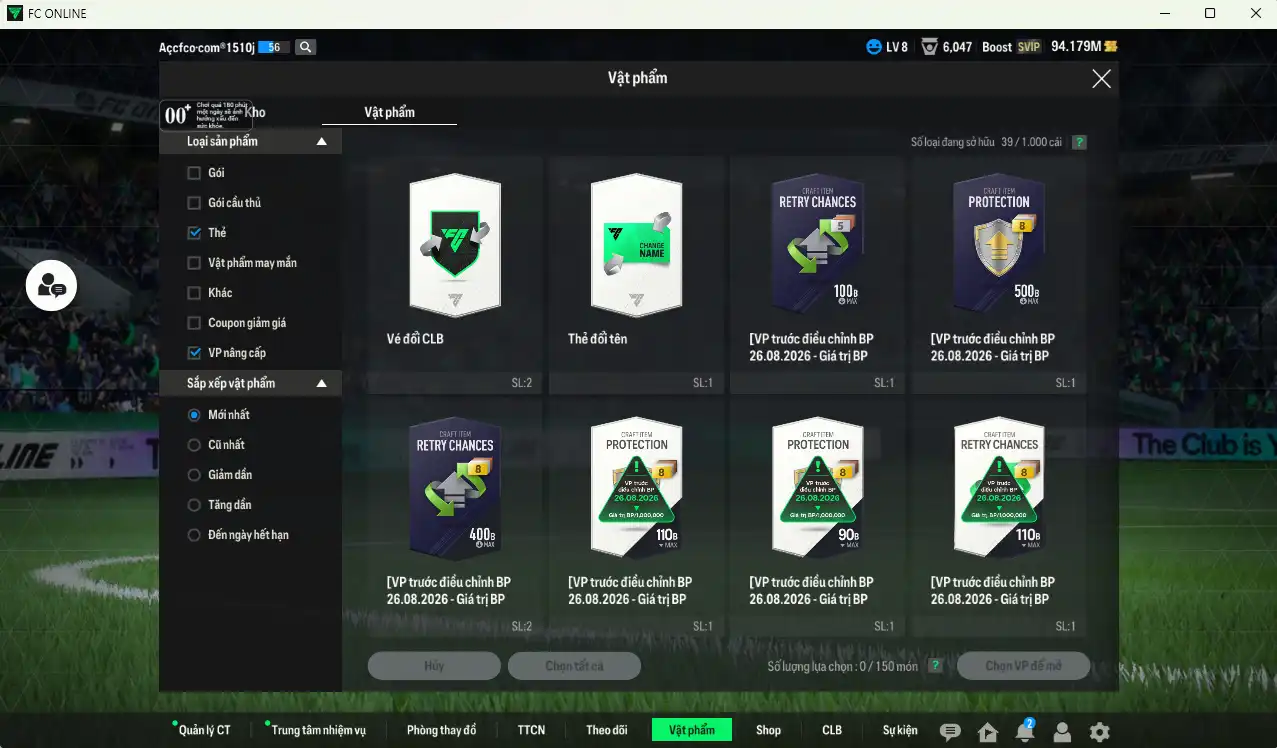The width and height of the screenshot is (1277, 748).
Task: Click the Hủy button
Action: click(434, 666)
